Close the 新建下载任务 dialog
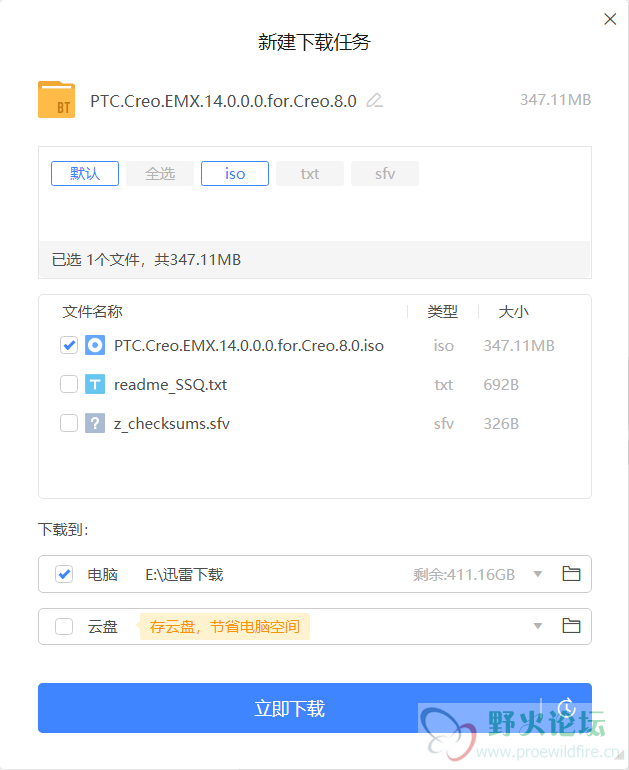Image resolution: width=629 pixels, height=770 pixels. tap(610, 19)
